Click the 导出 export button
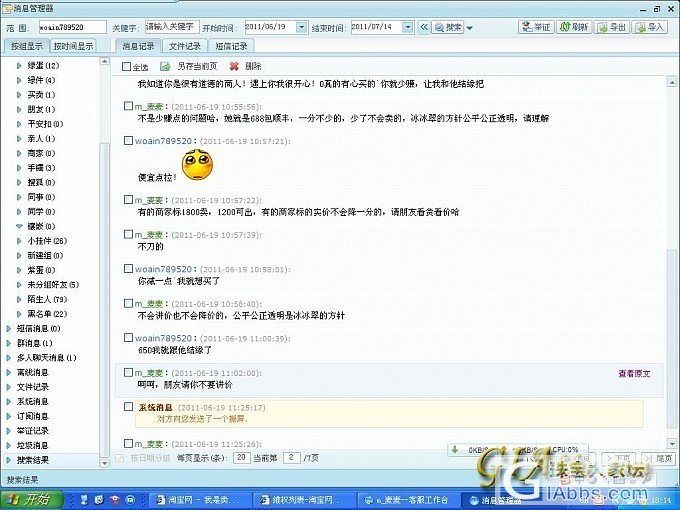This screenshot has height=510, width=680. click(x=612, y=28)
